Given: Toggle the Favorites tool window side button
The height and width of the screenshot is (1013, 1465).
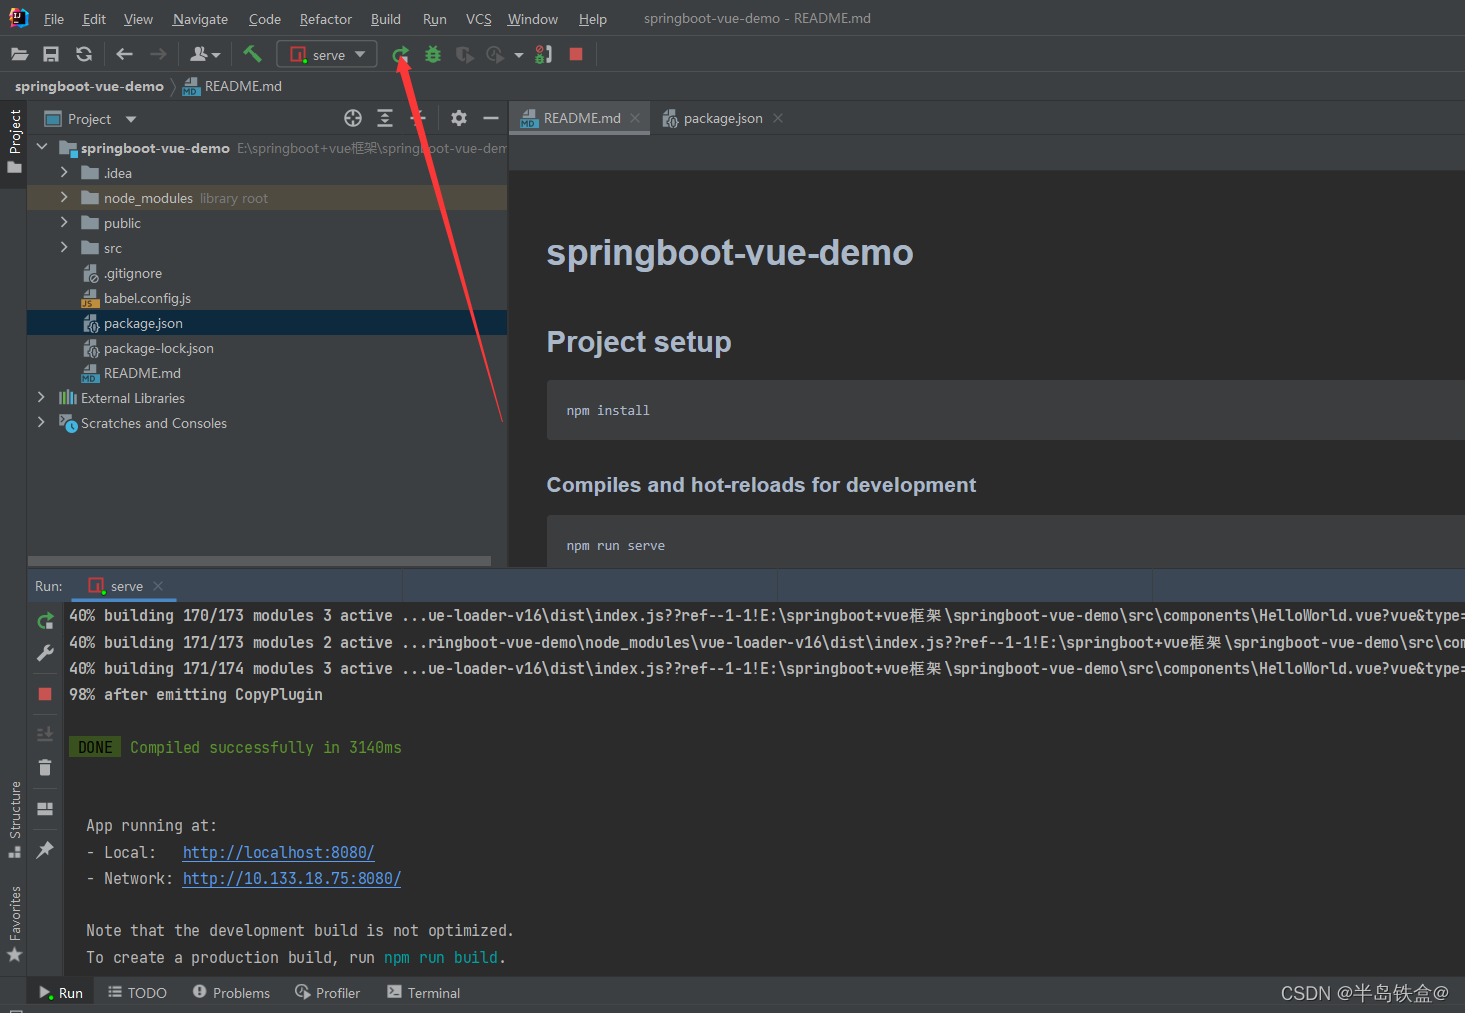Looking at the screenshot, I should [14, 924].
